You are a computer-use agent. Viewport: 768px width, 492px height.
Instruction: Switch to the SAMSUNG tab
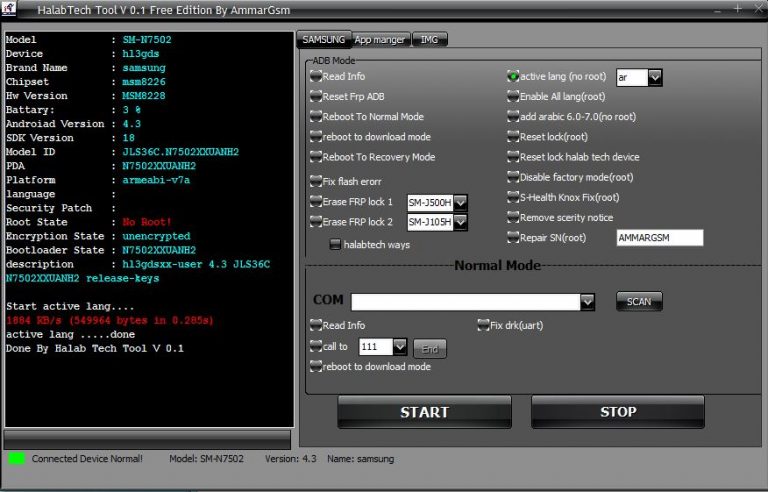coord(323,40)
